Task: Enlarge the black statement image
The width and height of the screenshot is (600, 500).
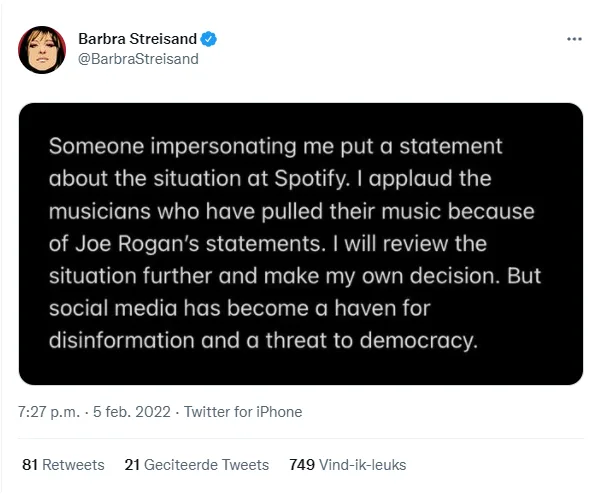Action: tap(301, 243)
